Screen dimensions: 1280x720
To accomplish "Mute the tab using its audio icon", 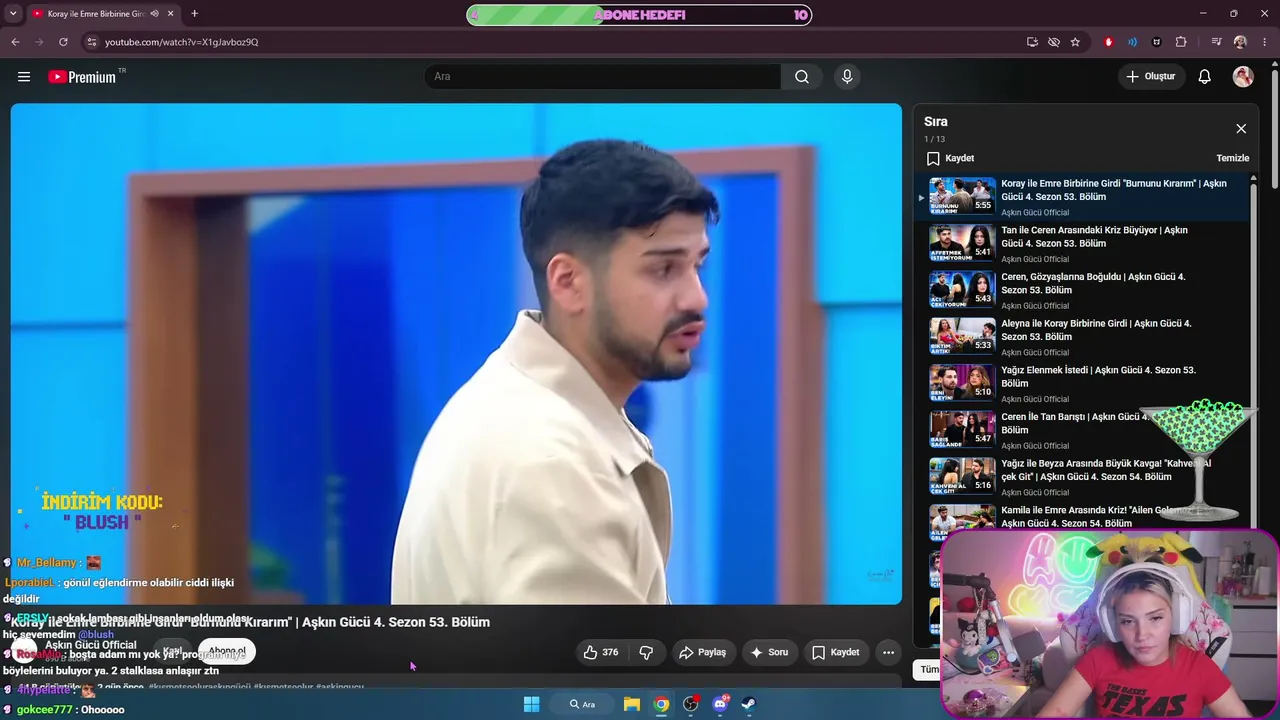I will 155,14.
